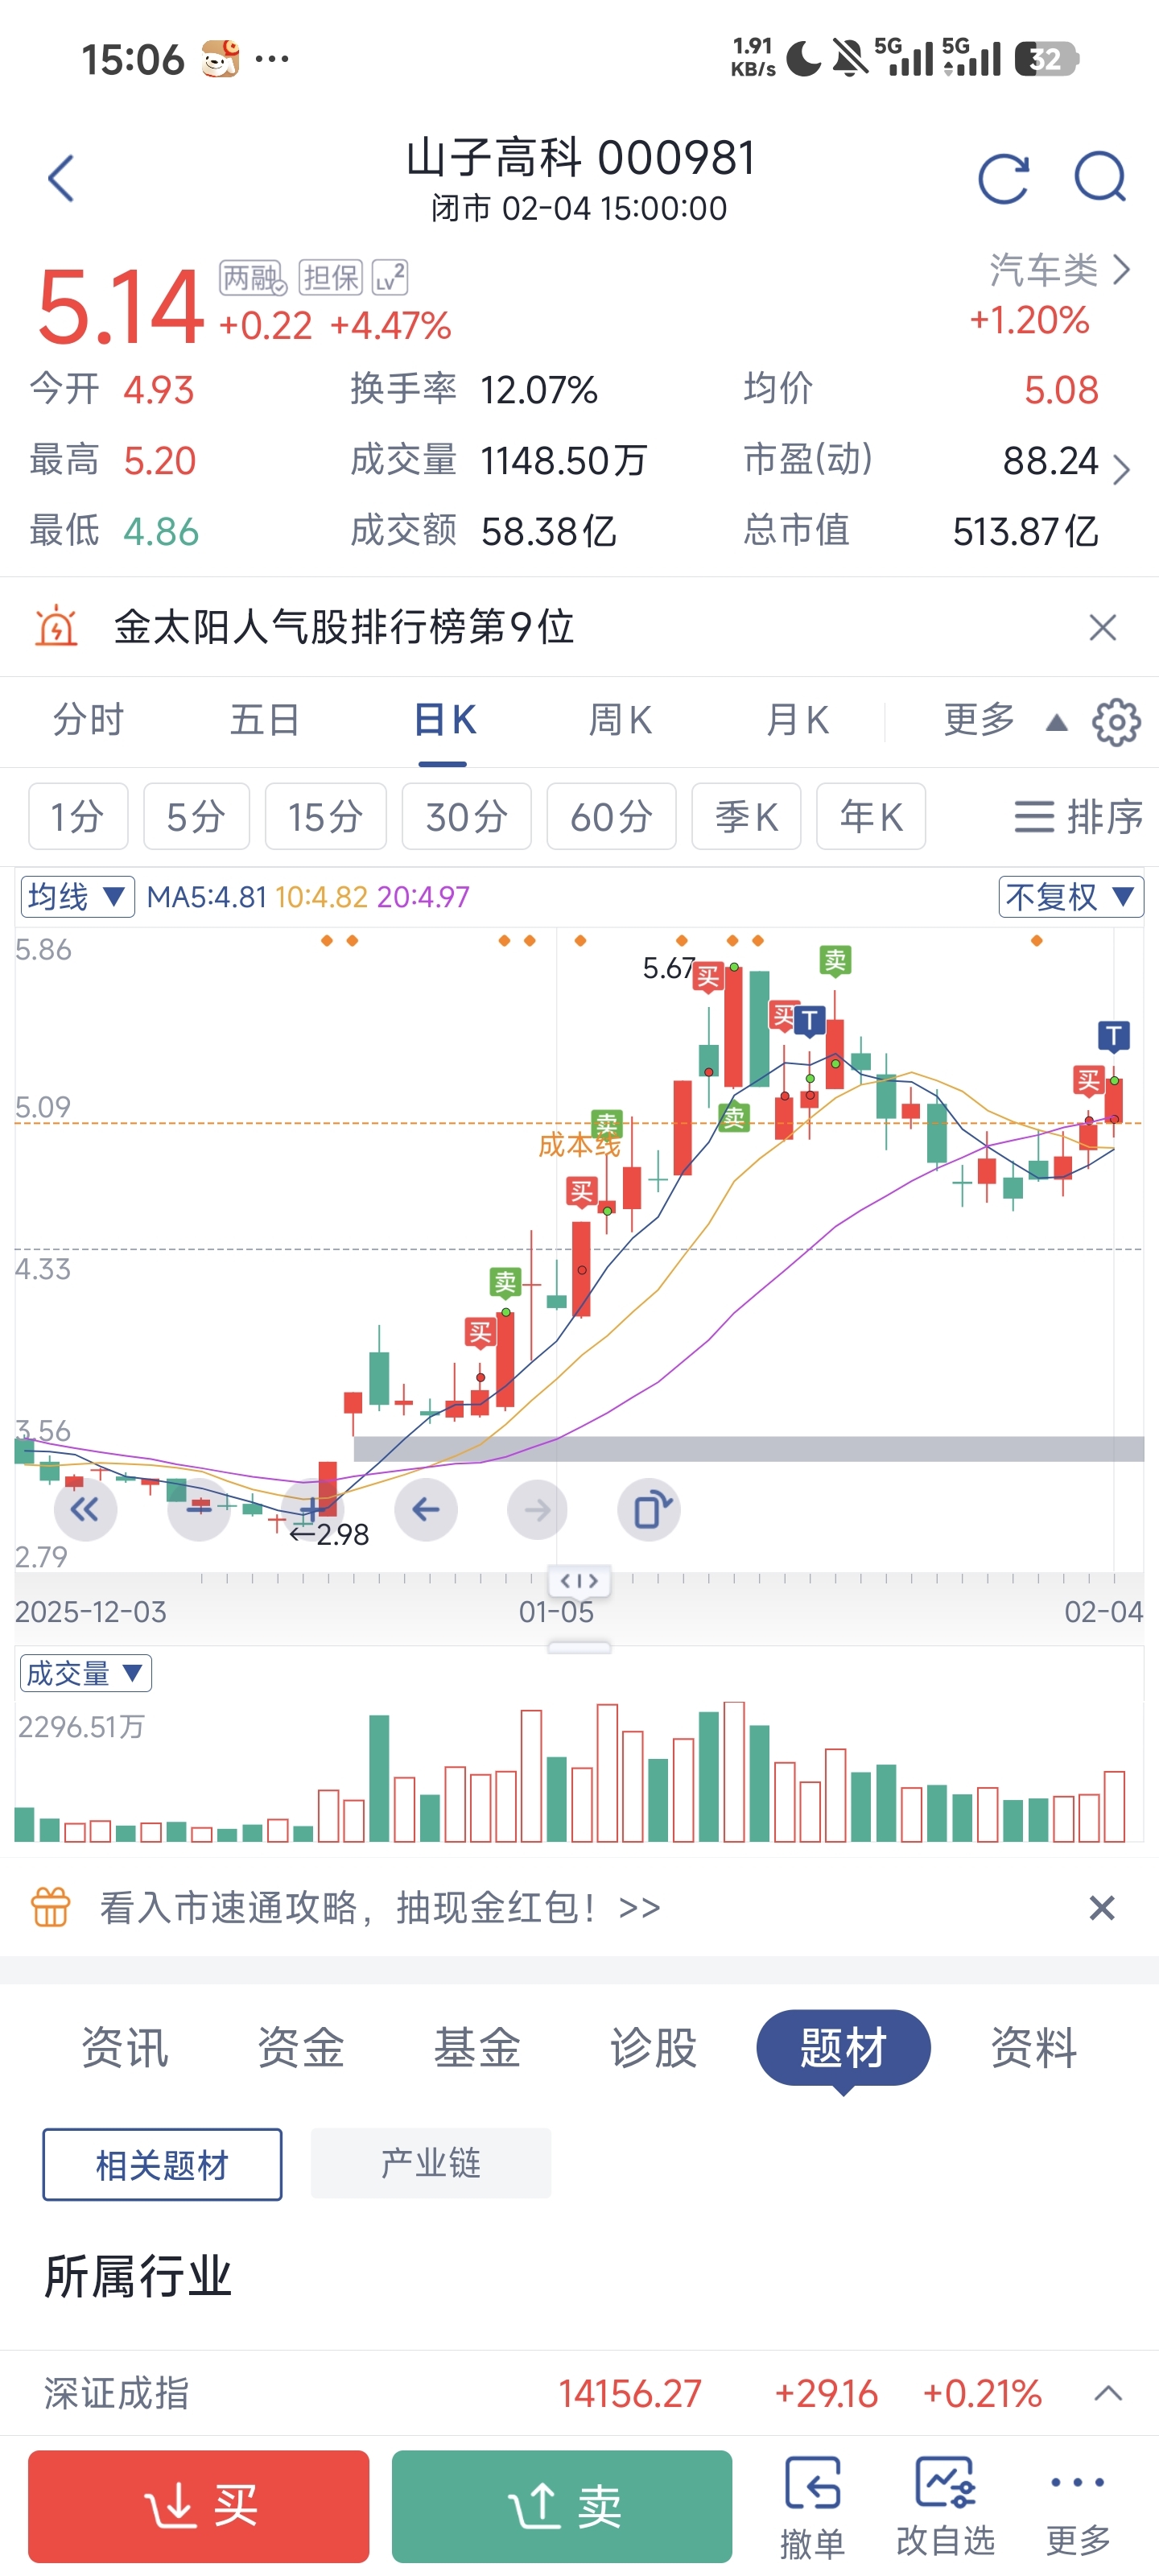This screenshot has width=1159, height=2576.
Task: Open the 资金 tab
Action: click(300, 2047)
